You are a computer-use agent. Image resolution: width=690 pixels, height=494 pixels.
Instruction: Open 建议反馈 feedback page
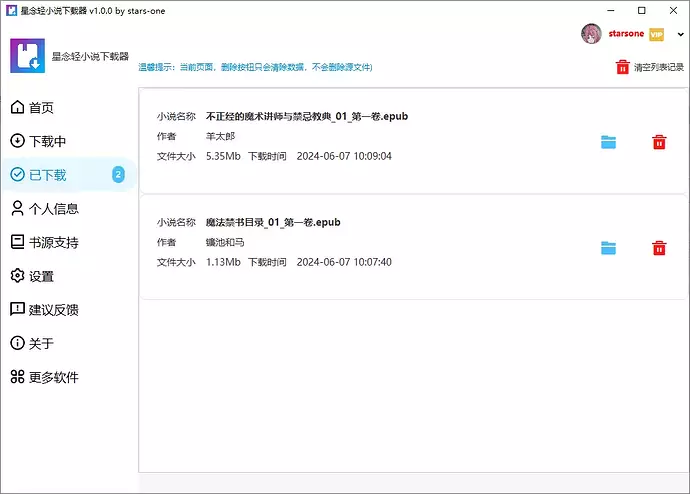tap(53, 310)
